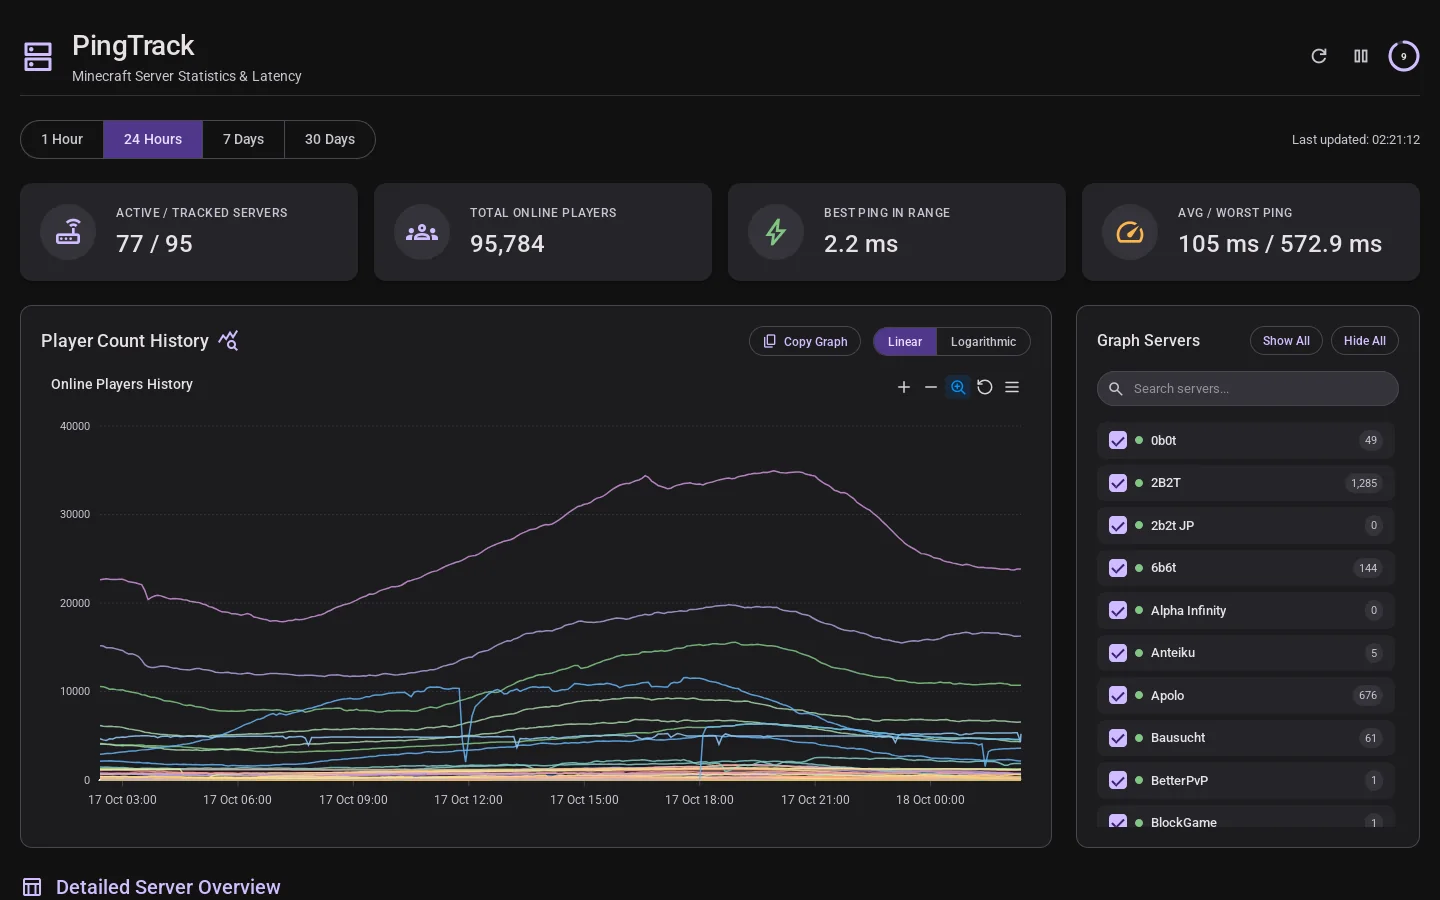Click the 17 Oct 12:00 axis label

point(468,800)
